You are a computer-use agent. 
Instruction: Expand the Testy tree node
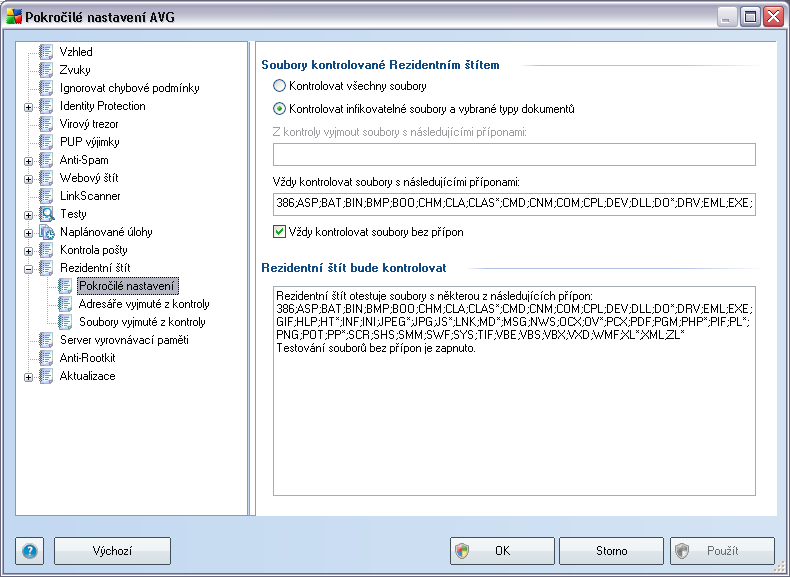click(28, 215)
